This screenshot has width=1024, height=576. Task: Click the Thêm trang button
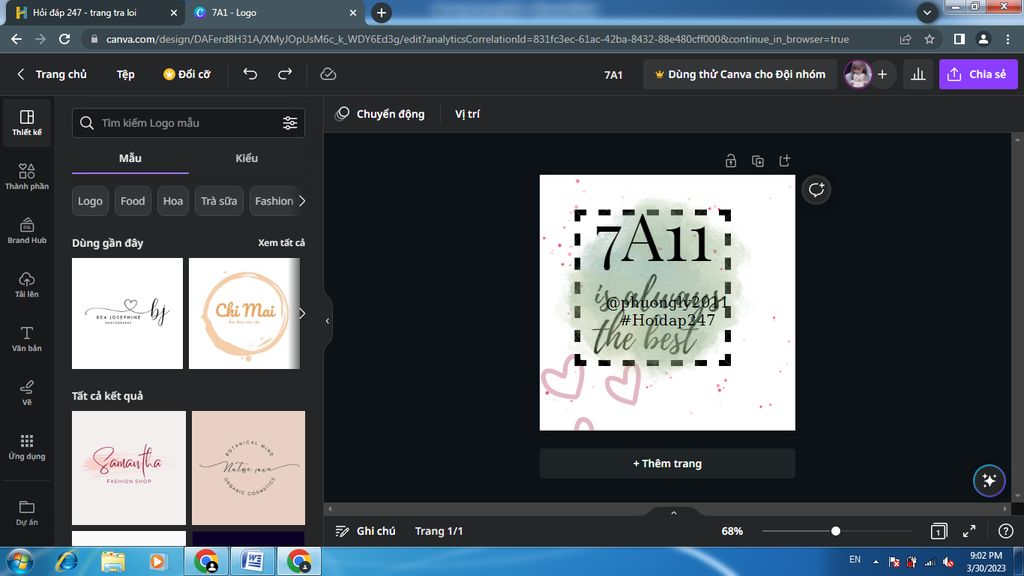[667, 463]
